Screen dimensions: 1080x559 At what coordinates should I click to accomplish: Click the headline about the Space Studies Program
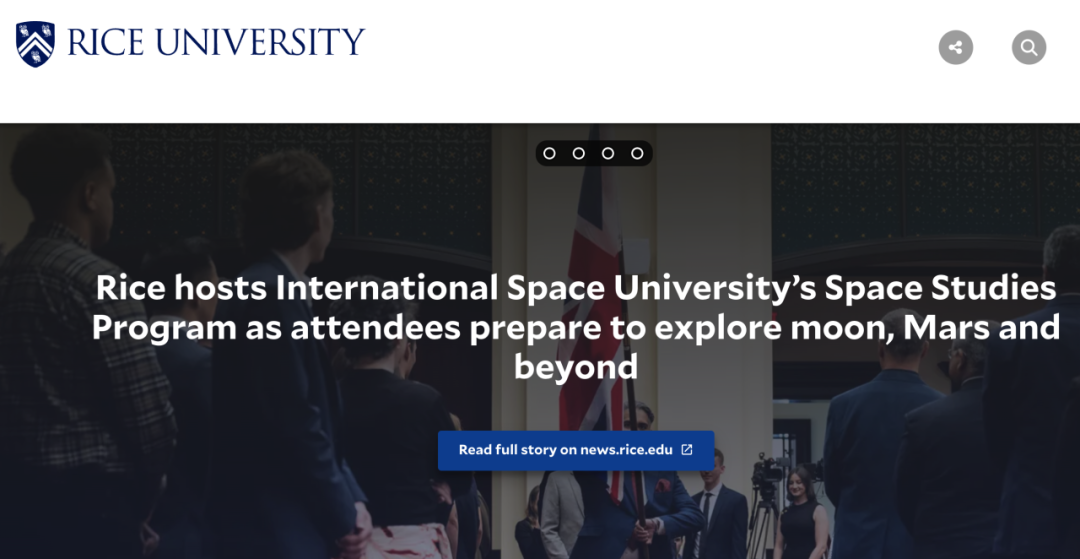coord(576,327)
